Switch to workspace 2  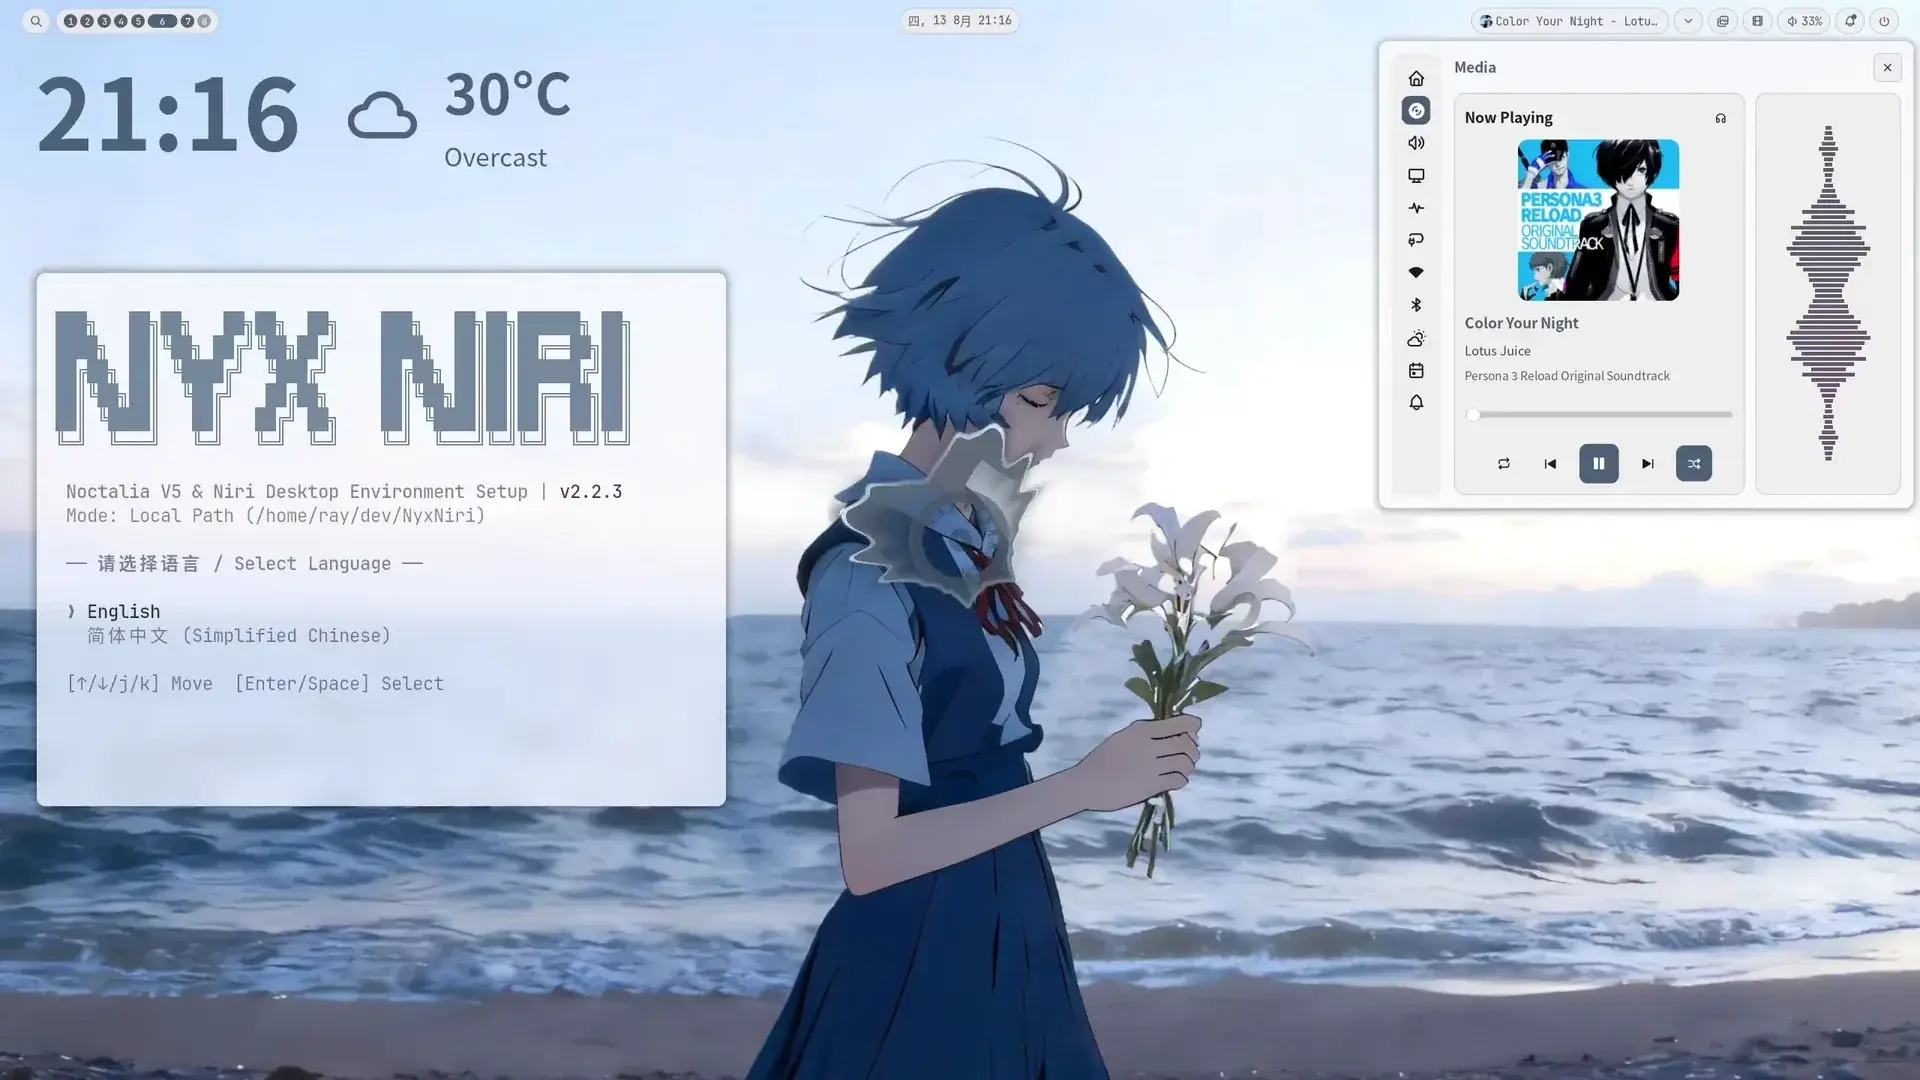point(87,21)
